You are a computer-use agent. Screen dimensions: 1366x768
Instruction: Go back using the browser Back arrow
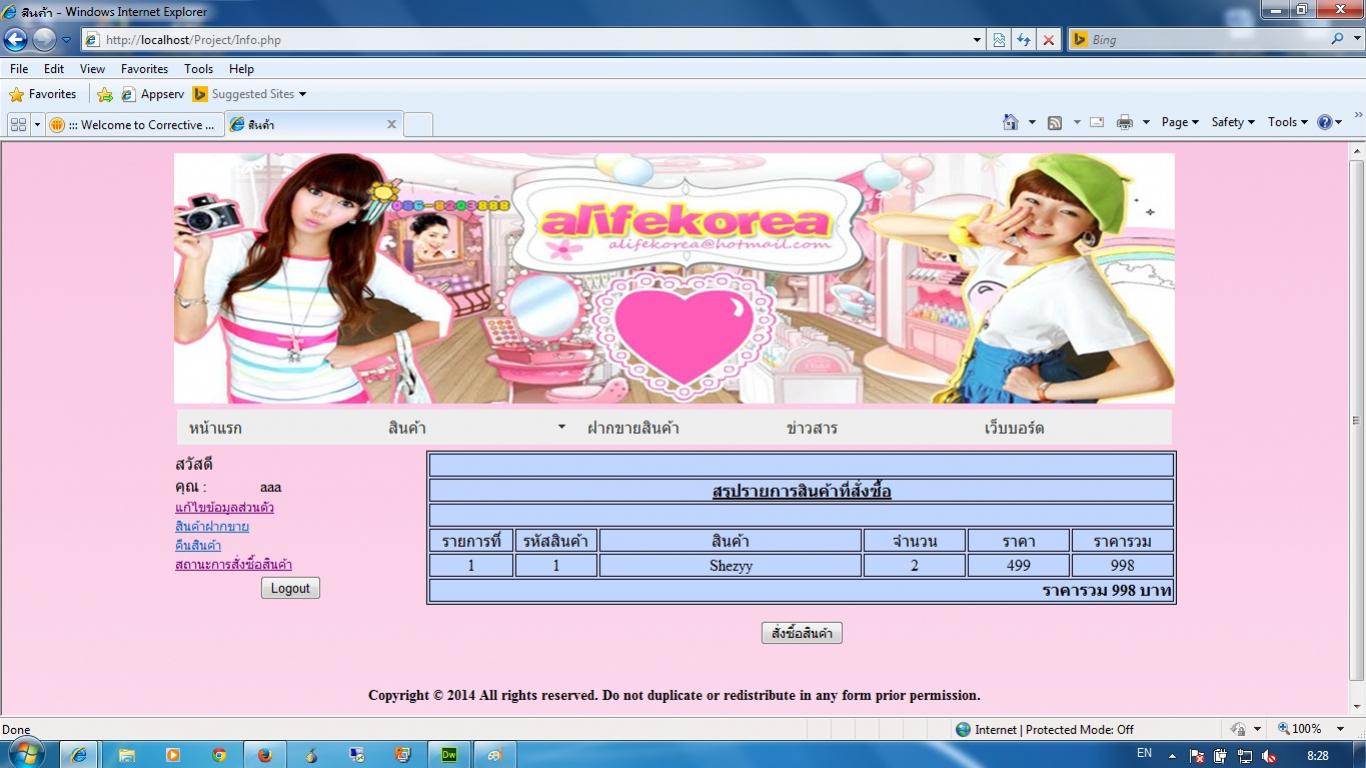16,40
